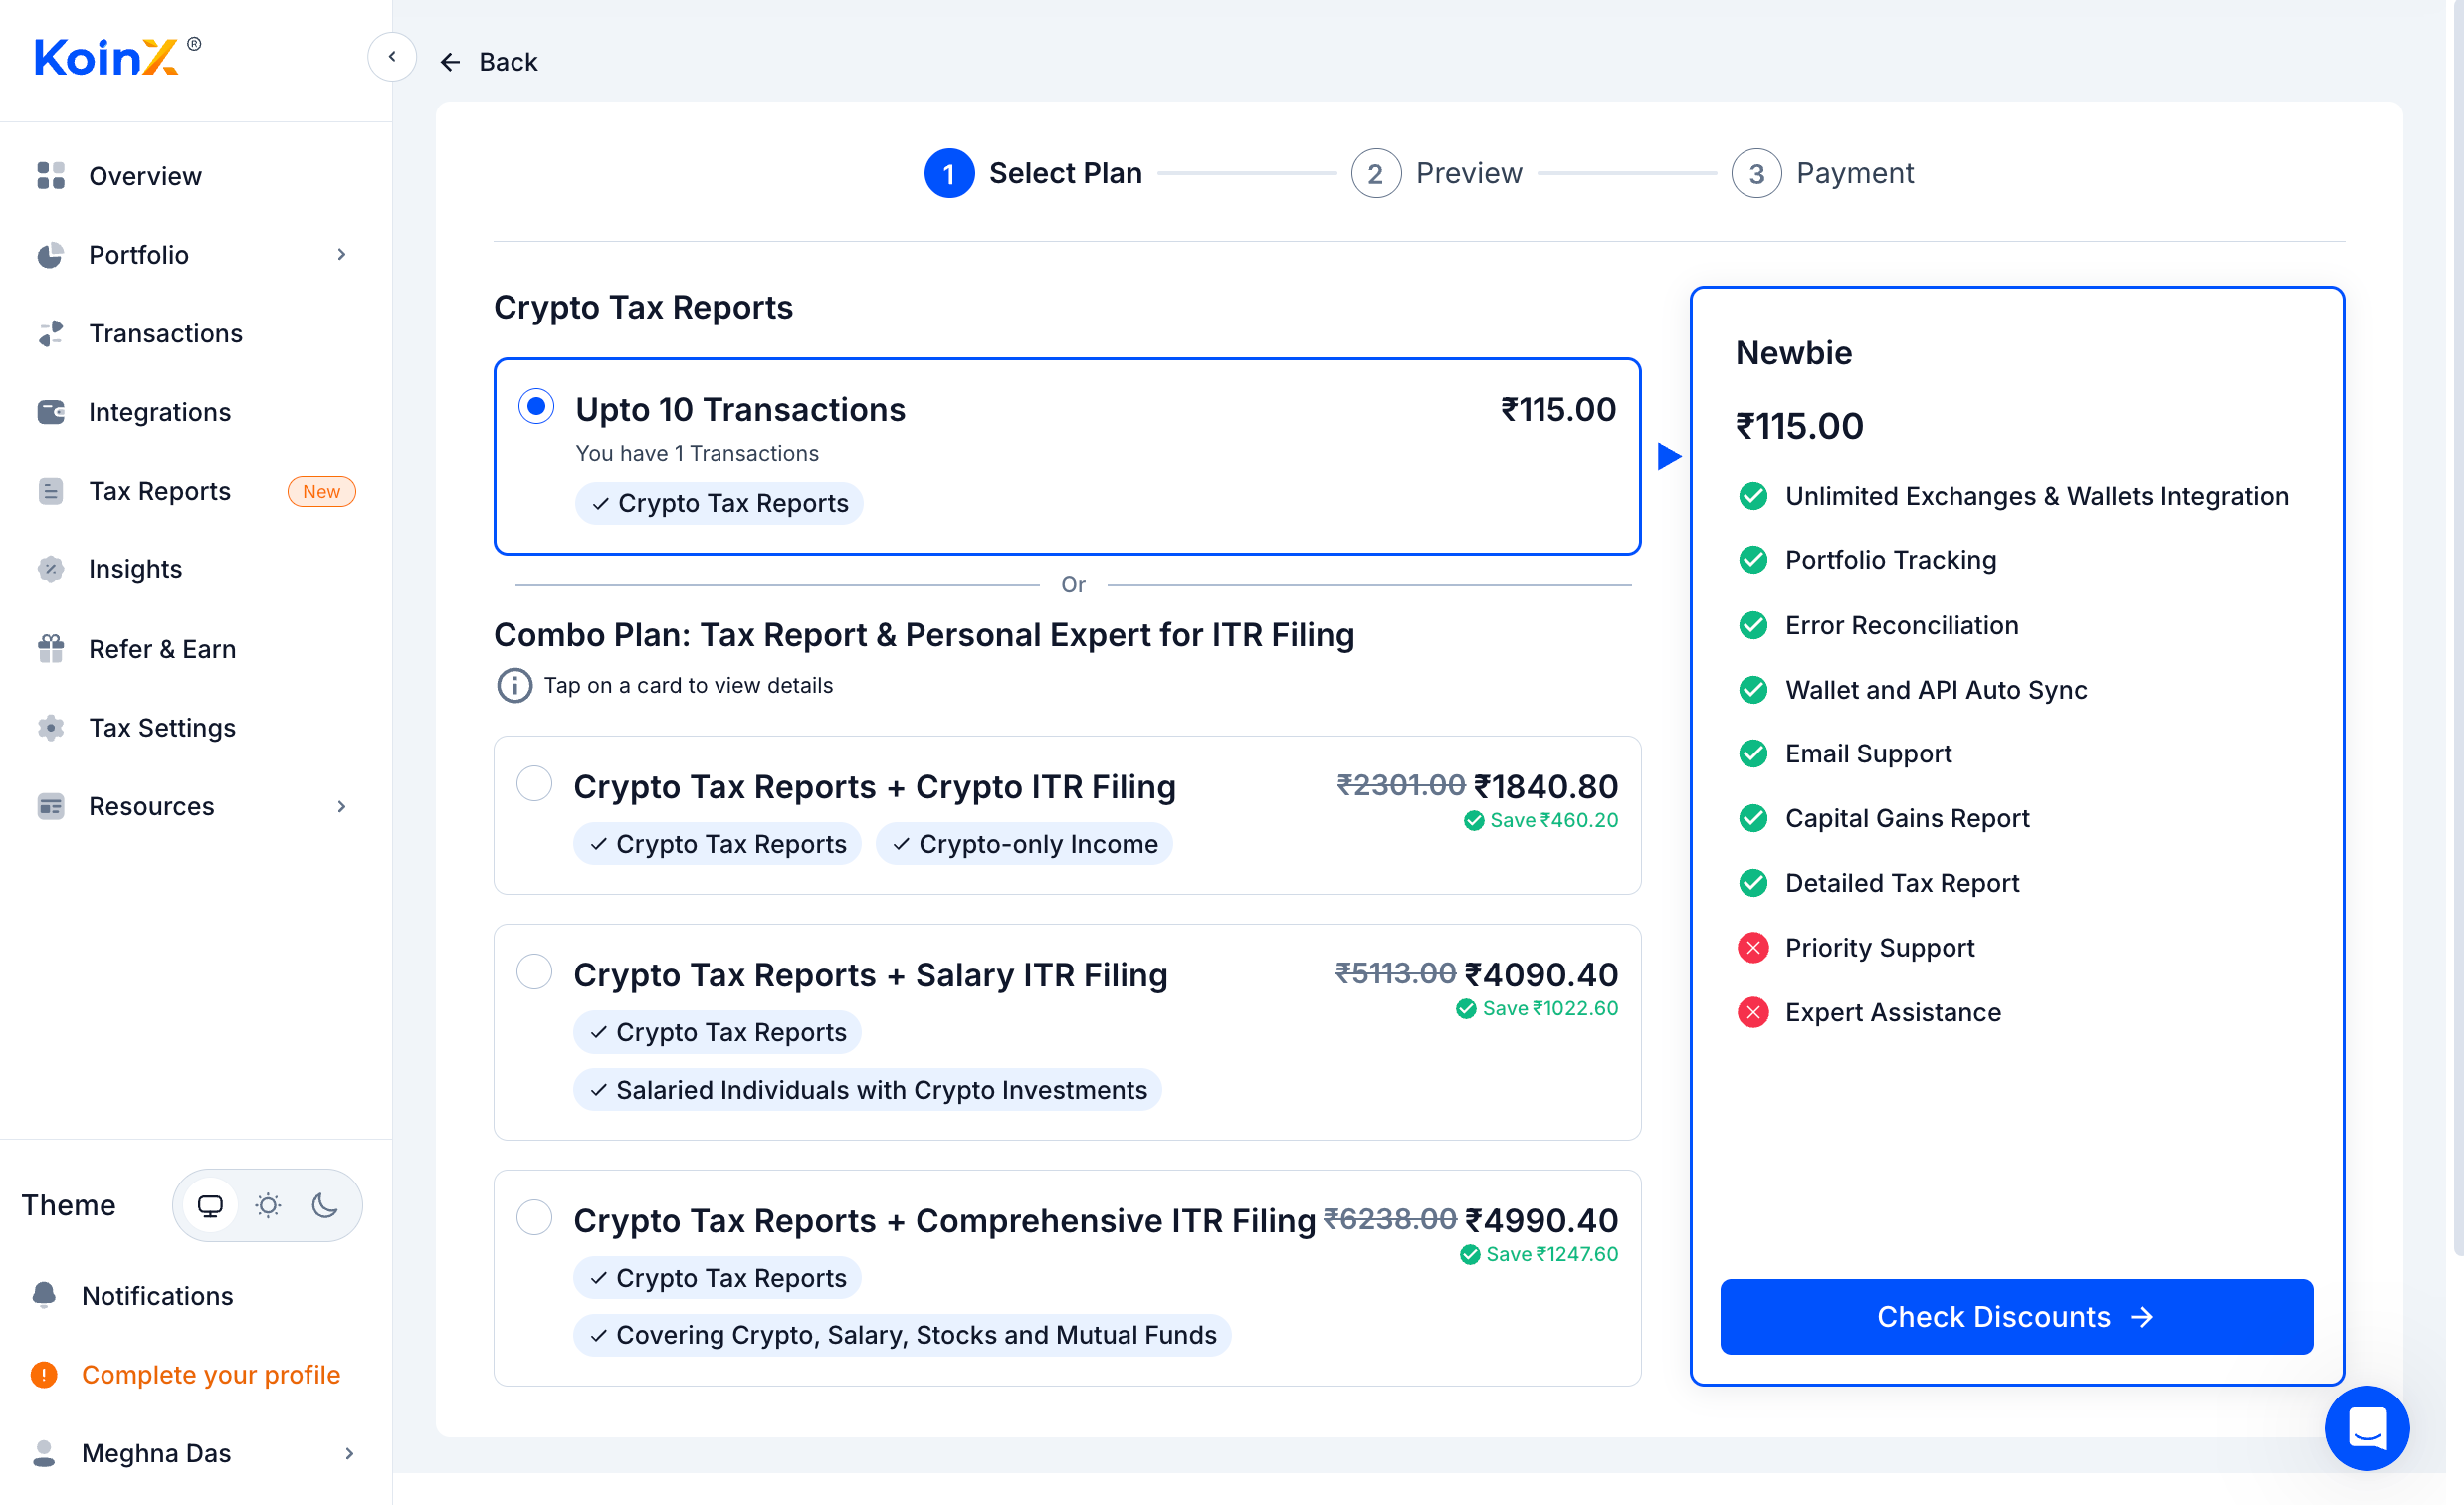The image size is (2464, 1505).
Task: Click green check beside Email Support
Action: pos(1753,753)
